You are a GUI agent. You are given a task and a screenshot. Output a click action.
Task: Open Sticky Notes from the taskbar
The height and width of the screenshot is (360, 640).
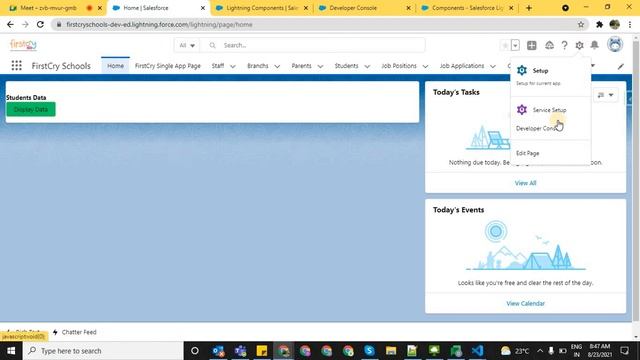[x=262, y=351]
